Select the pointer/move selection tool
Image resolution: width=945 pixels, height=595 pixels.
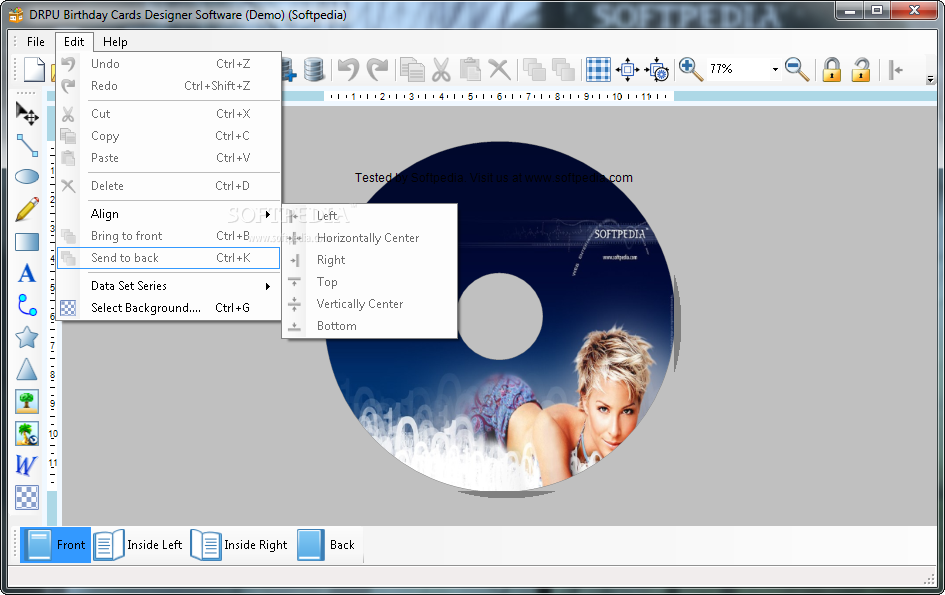27,113
